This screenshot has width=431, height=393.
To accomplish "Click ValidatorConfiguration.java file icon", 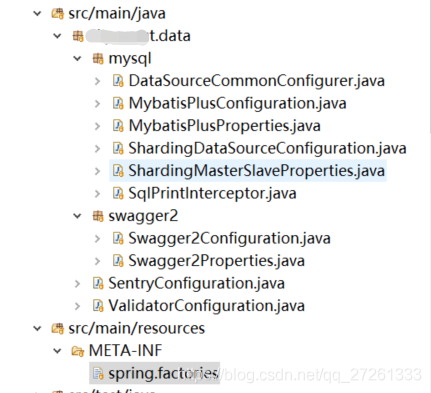I will [98, 306].
